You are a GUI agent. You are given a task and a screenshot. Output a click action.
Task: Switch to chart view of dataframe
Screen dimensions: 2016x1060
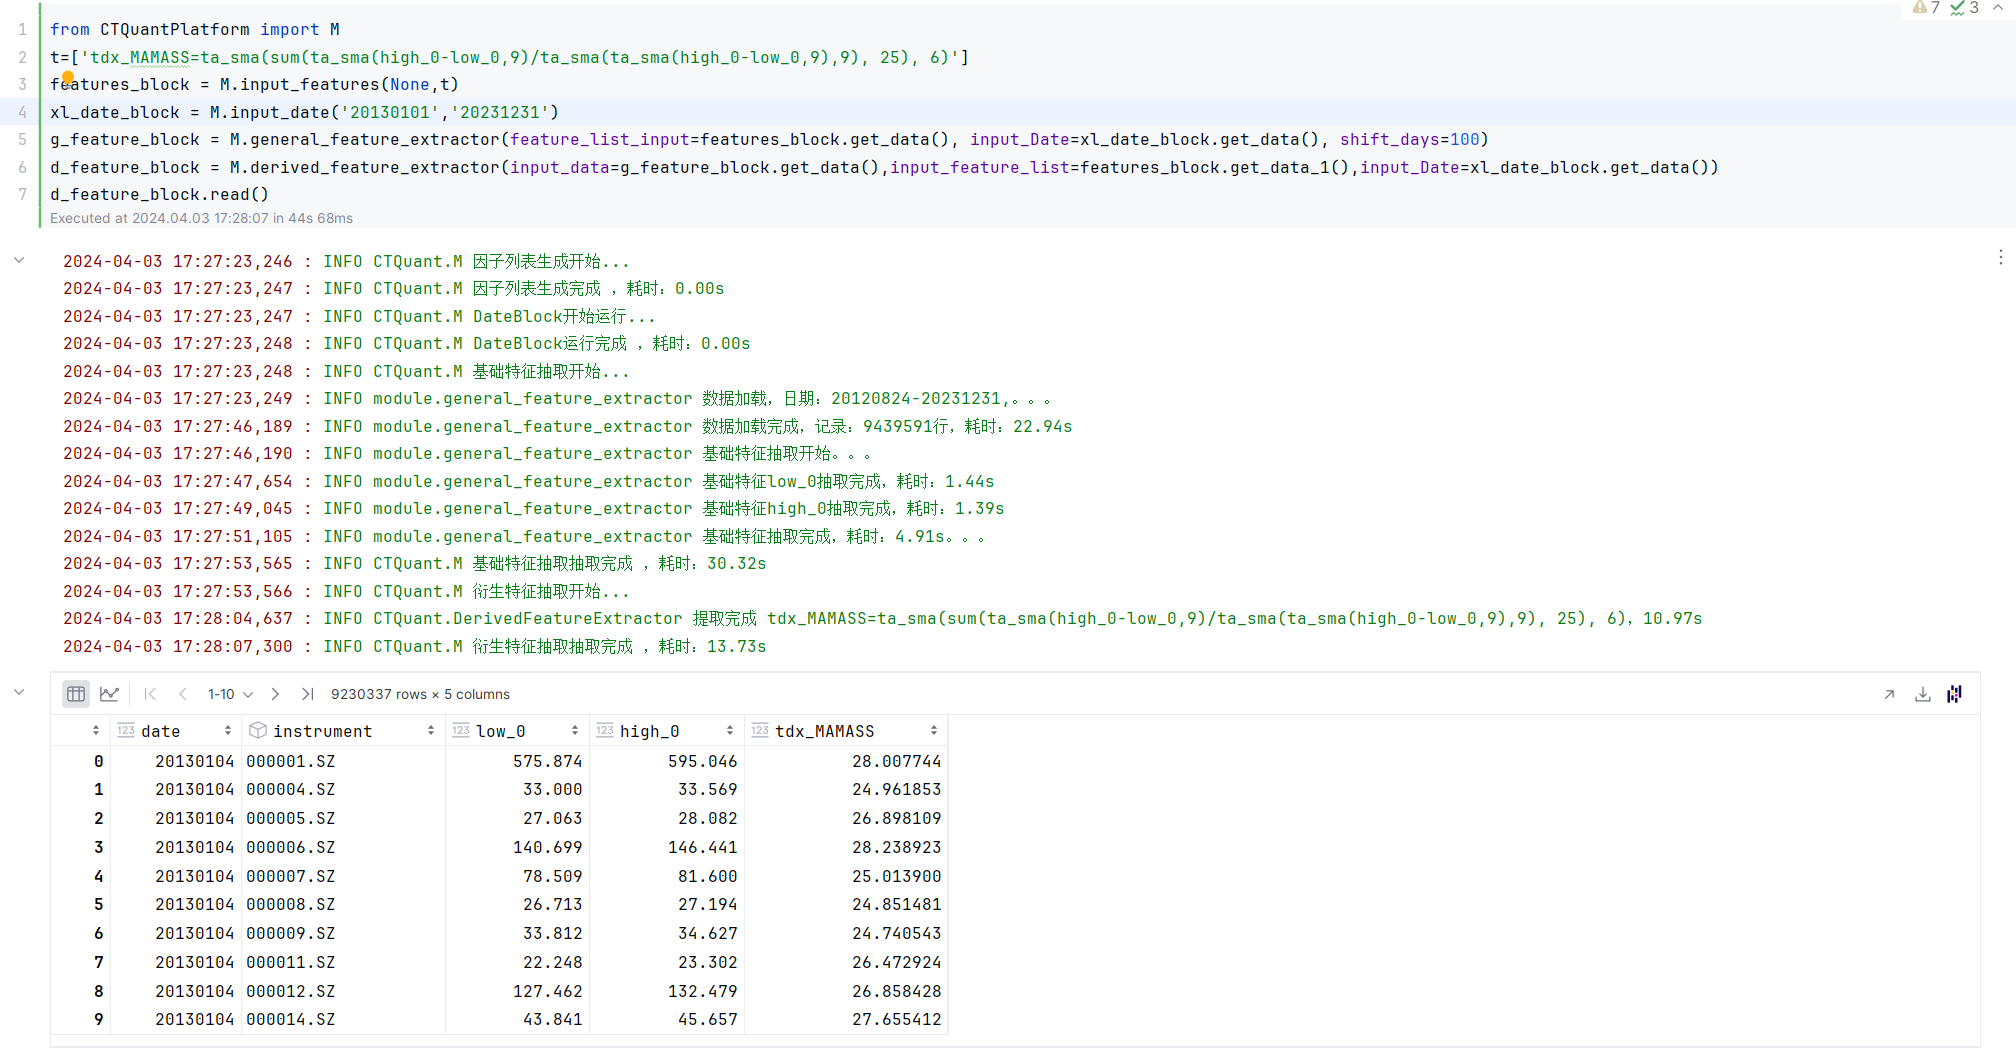pos(110,694)
